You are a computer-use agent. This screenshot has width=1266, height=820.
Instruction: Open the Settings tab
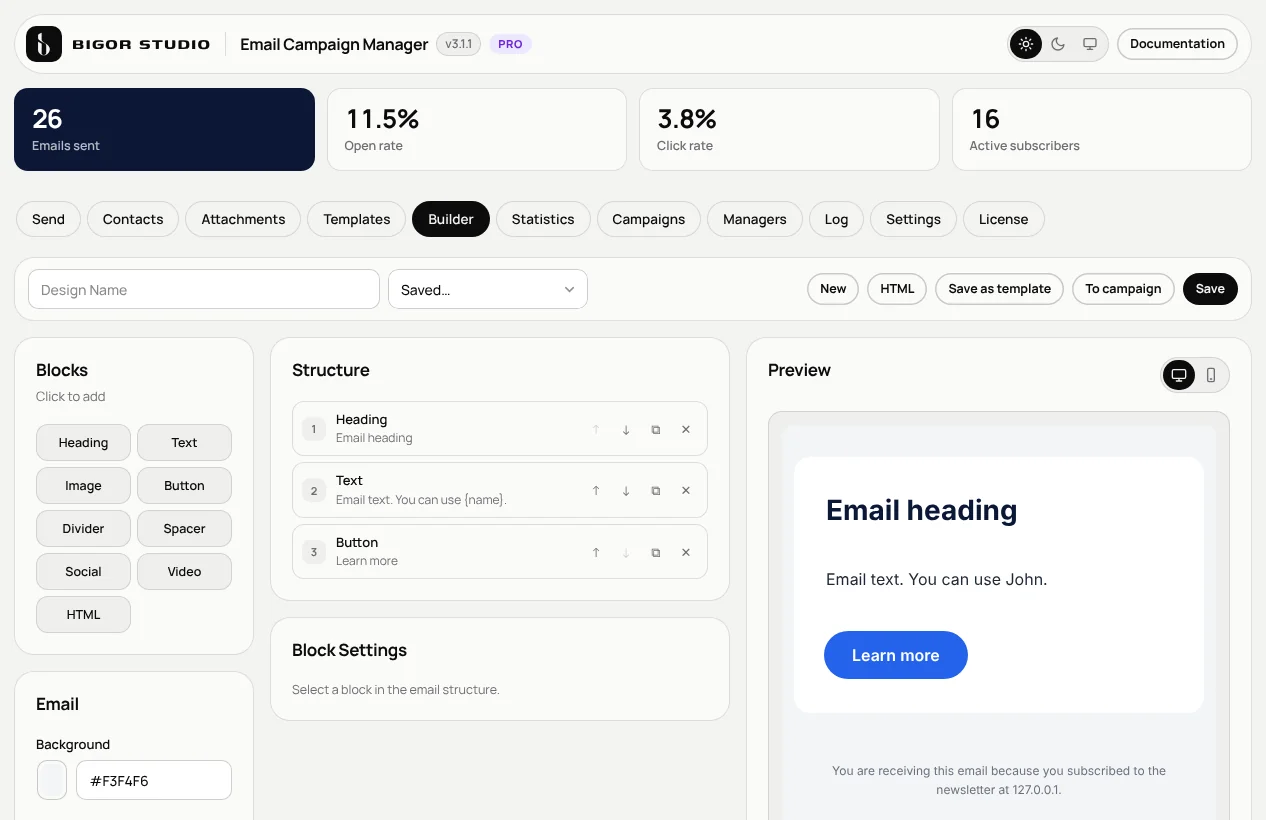[x=913, y=219]
